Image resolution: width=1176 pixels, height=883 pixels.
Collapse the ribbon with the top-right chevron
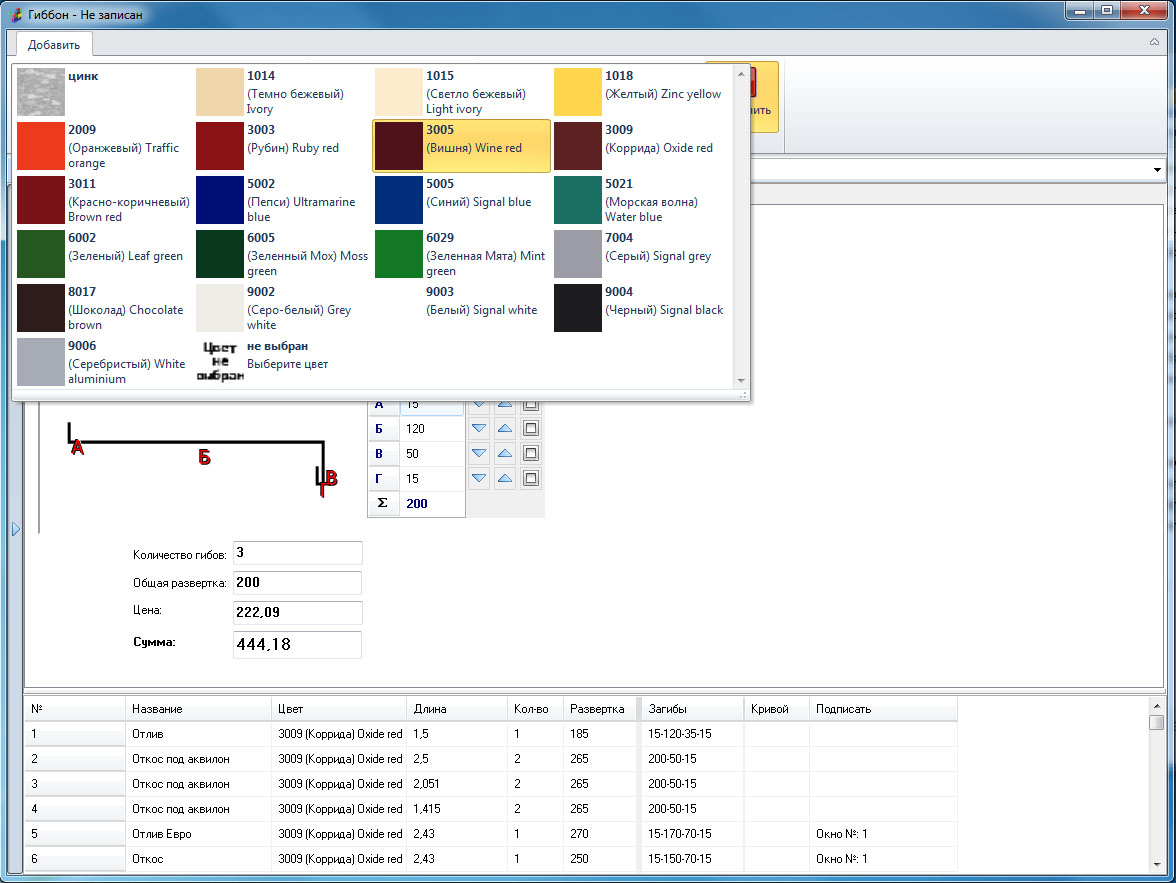[x=1154, y=42]
